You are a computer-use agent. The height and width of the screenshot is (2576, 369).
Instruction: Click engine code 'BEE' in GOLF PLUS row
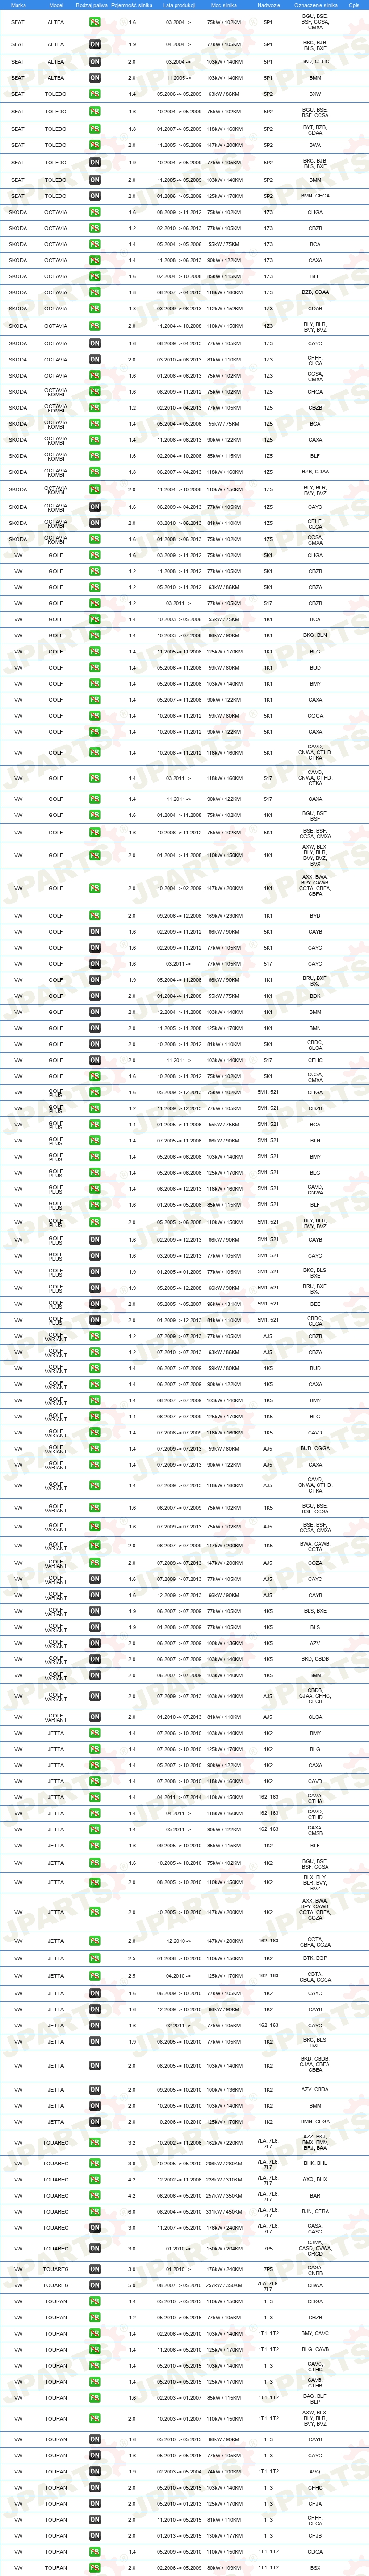(315, 1304)
